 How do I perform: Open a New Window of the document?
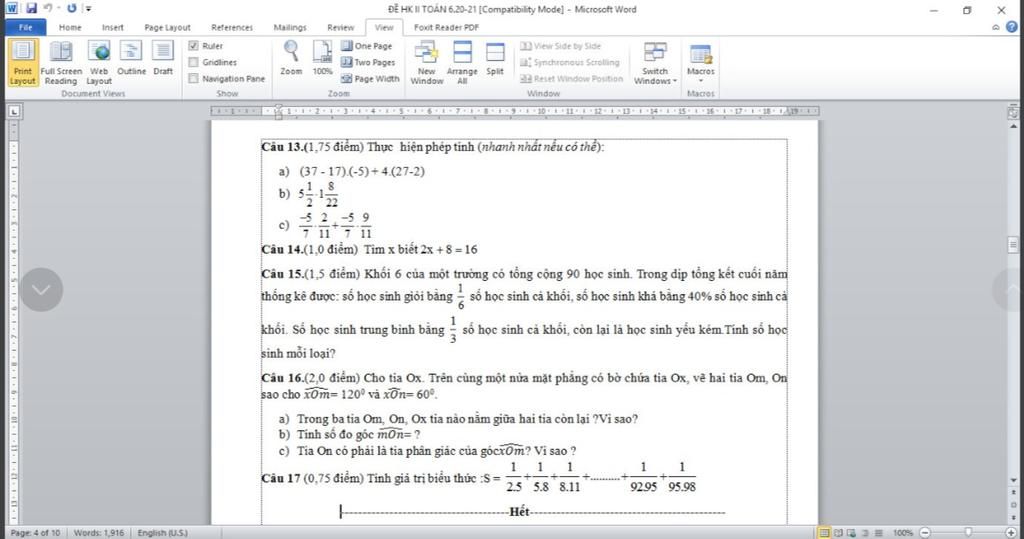point(426,63)
